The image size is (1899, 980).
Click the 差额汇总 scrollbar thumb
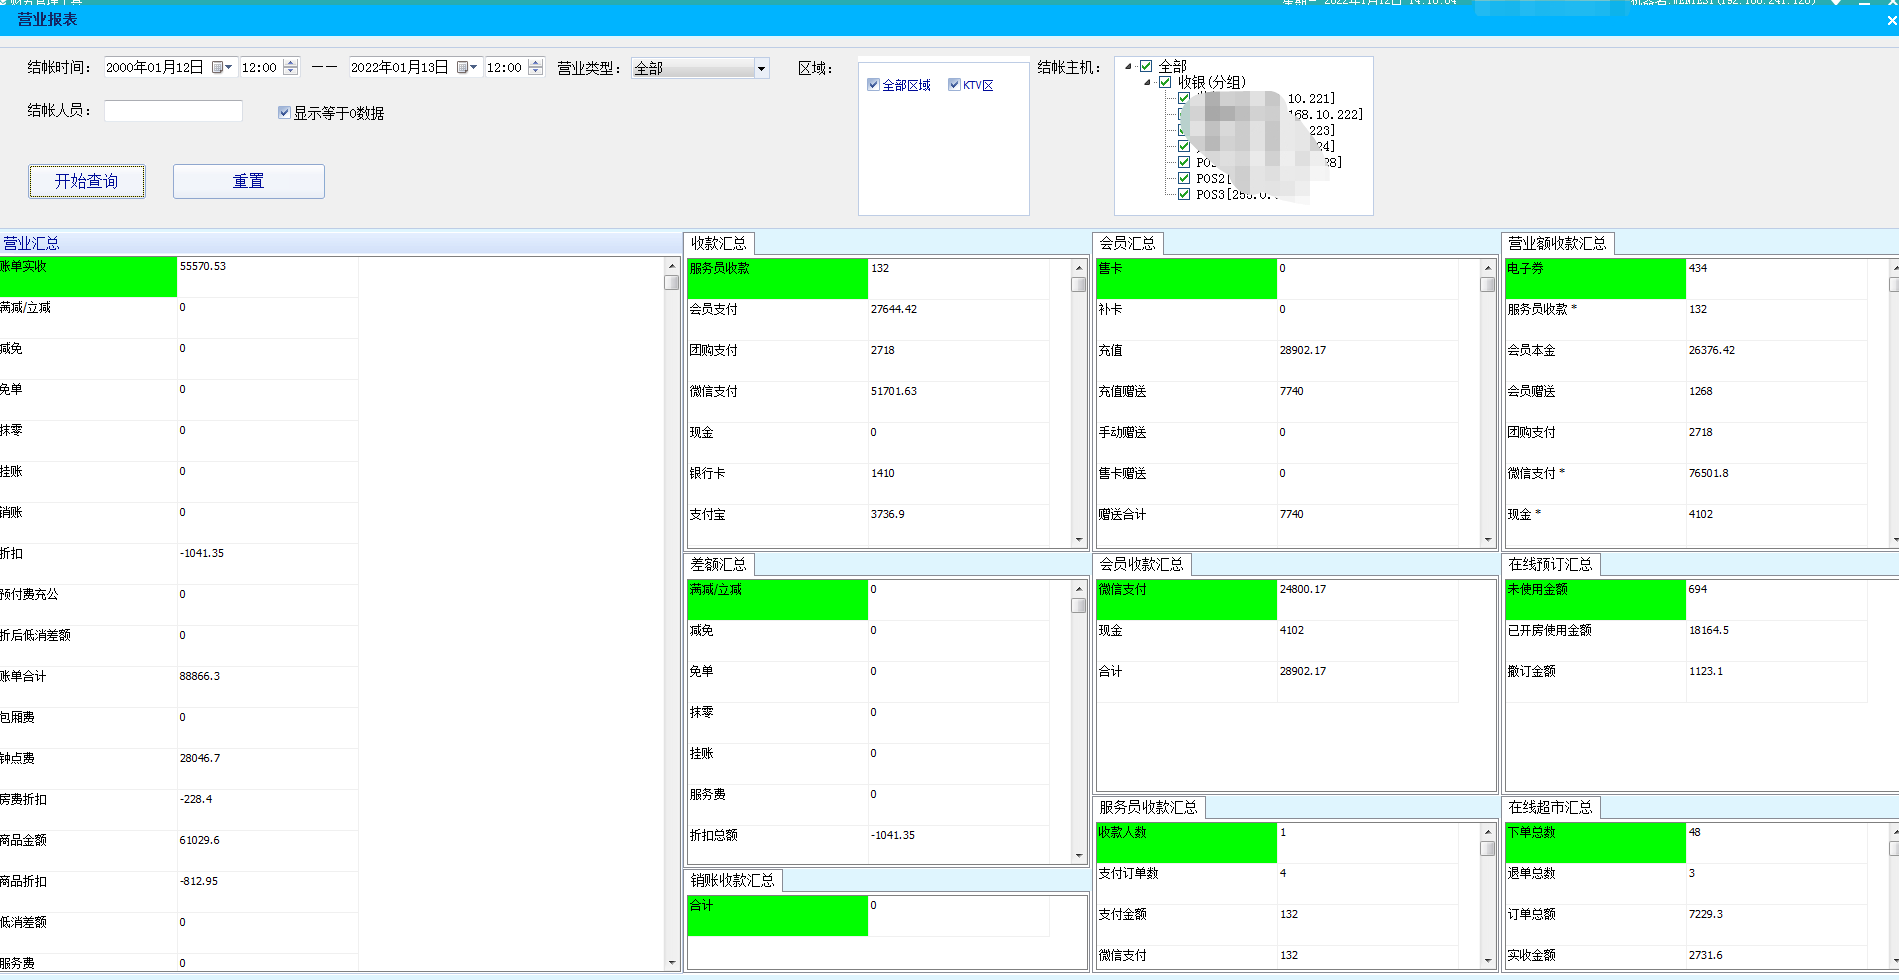coord(1079,605)
